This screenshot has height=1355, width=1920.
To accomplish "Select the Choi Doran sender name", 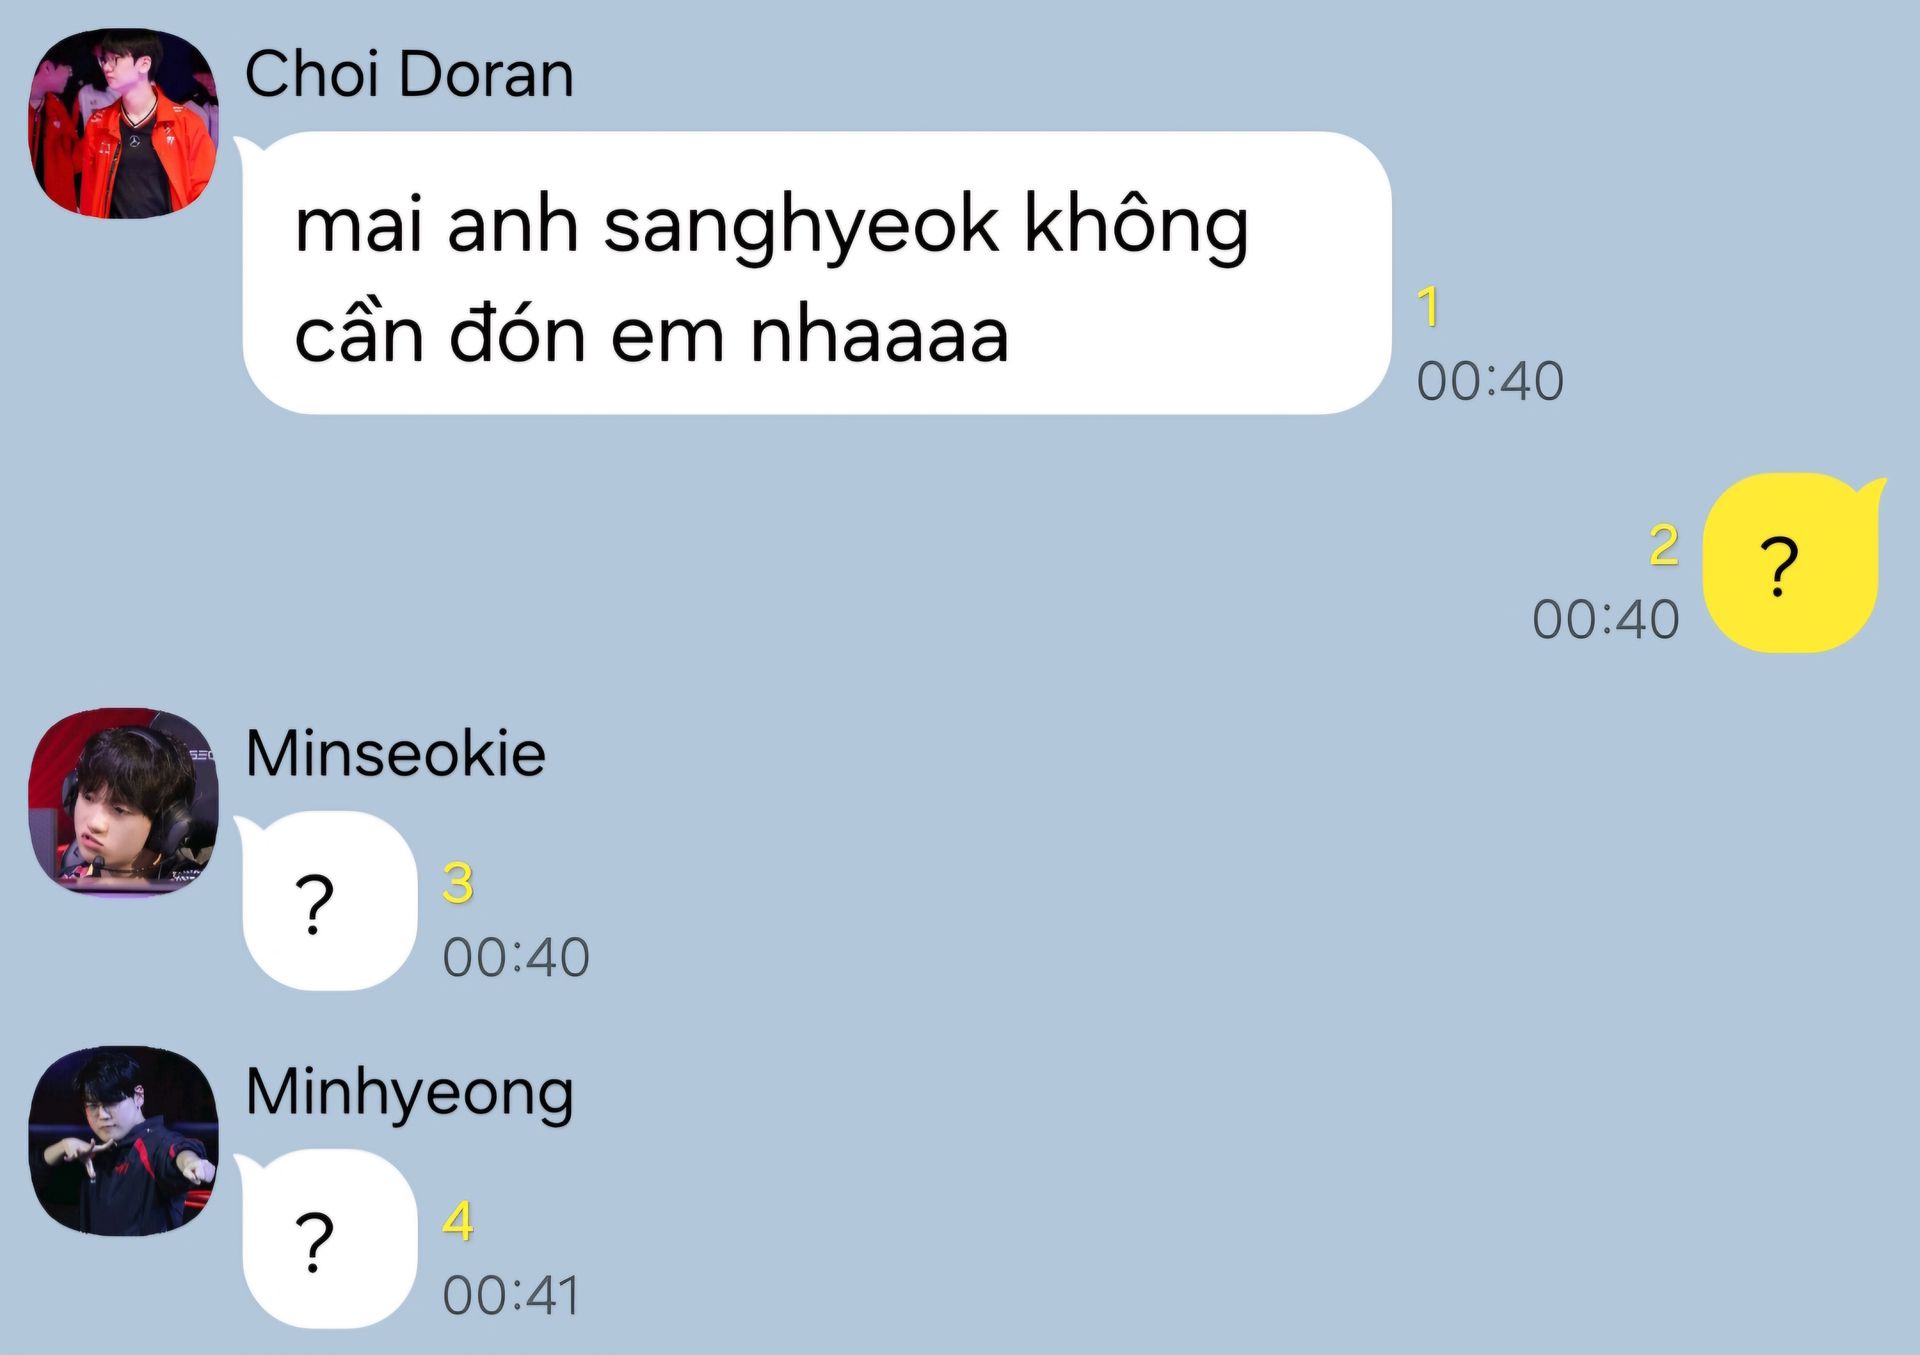I will (x=409, y=74).
